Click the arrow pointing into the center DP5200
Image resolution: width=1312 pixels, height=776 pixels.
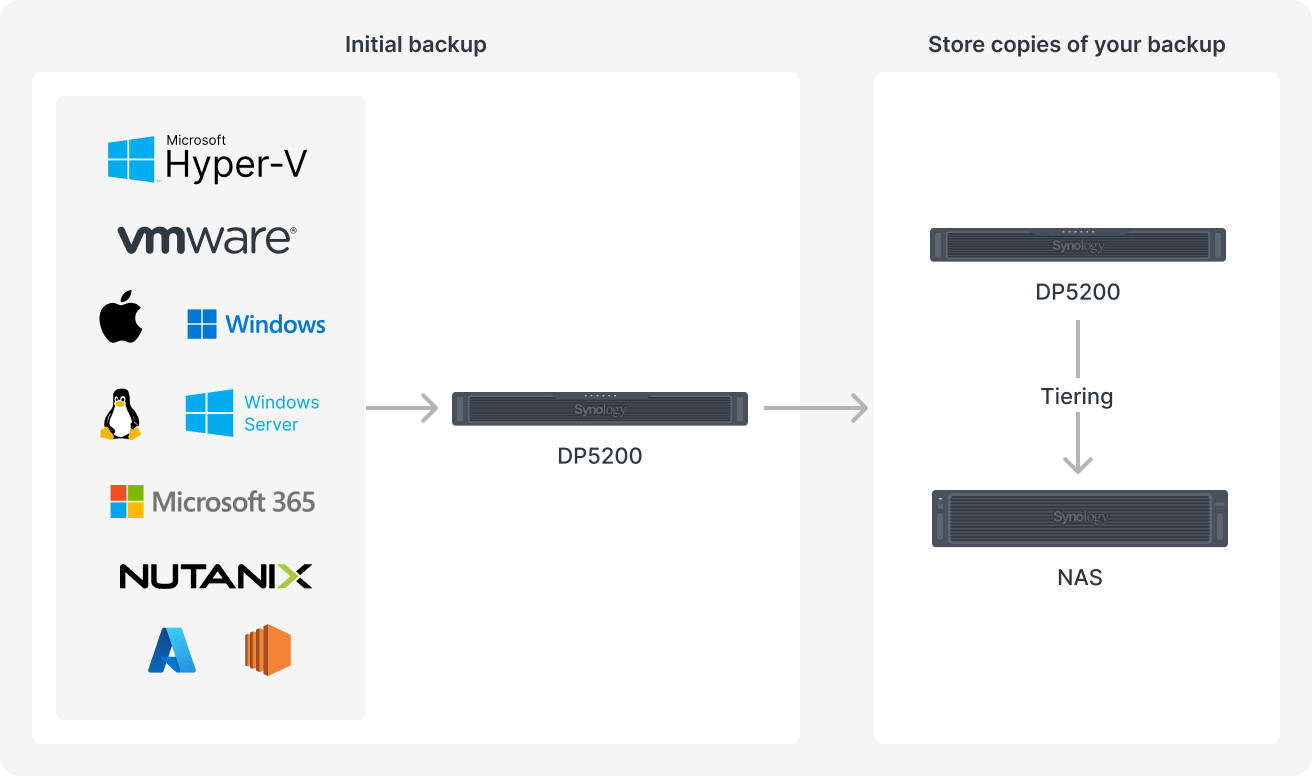[x=403, y=408]
